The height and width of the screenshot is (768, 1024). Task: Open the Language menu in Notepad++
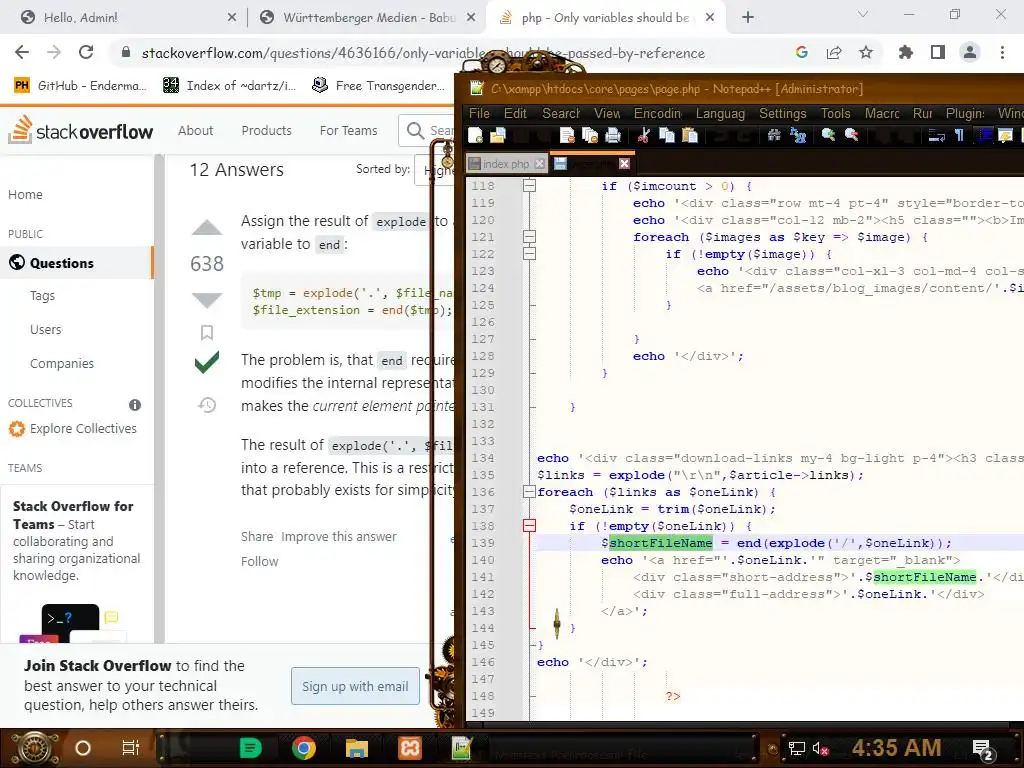pyautogui.click(x=720, y=114)
